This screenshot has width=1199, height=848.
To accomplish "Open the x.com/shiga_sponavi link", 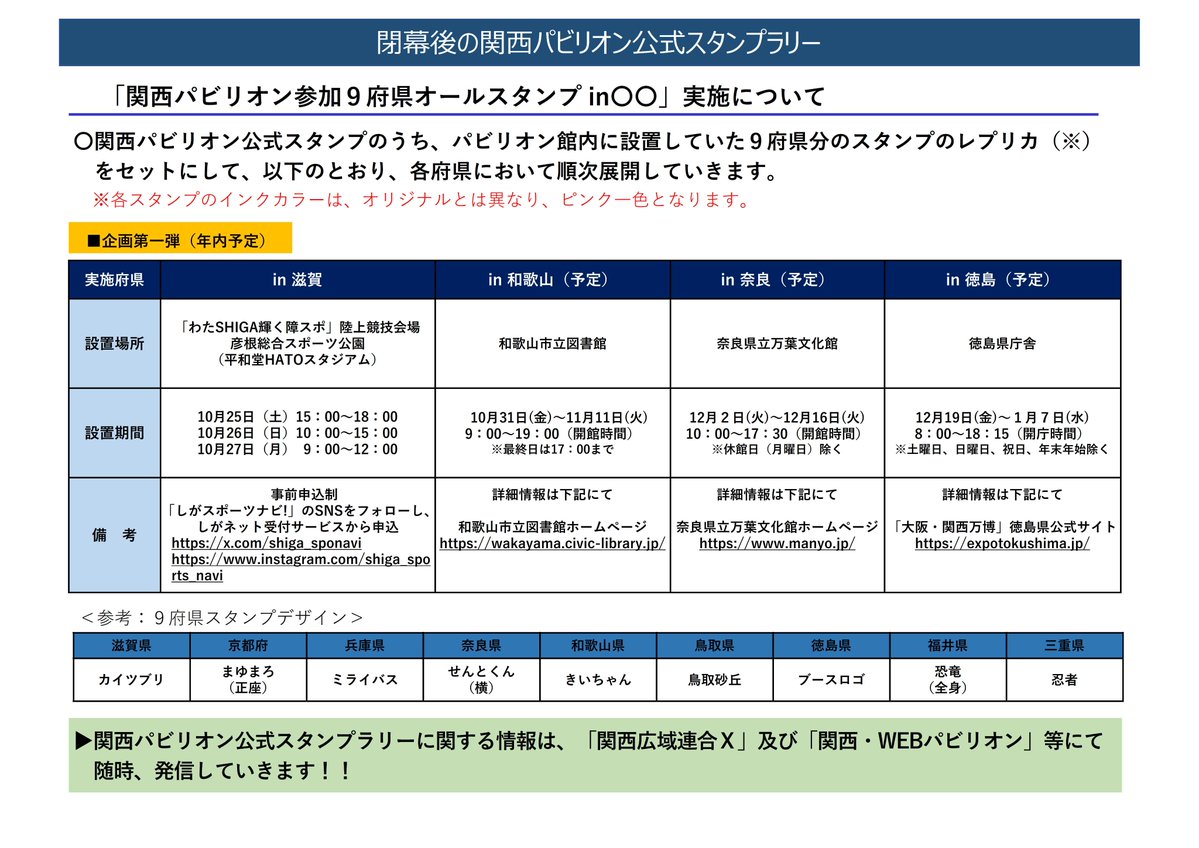I will click(266, 543).
